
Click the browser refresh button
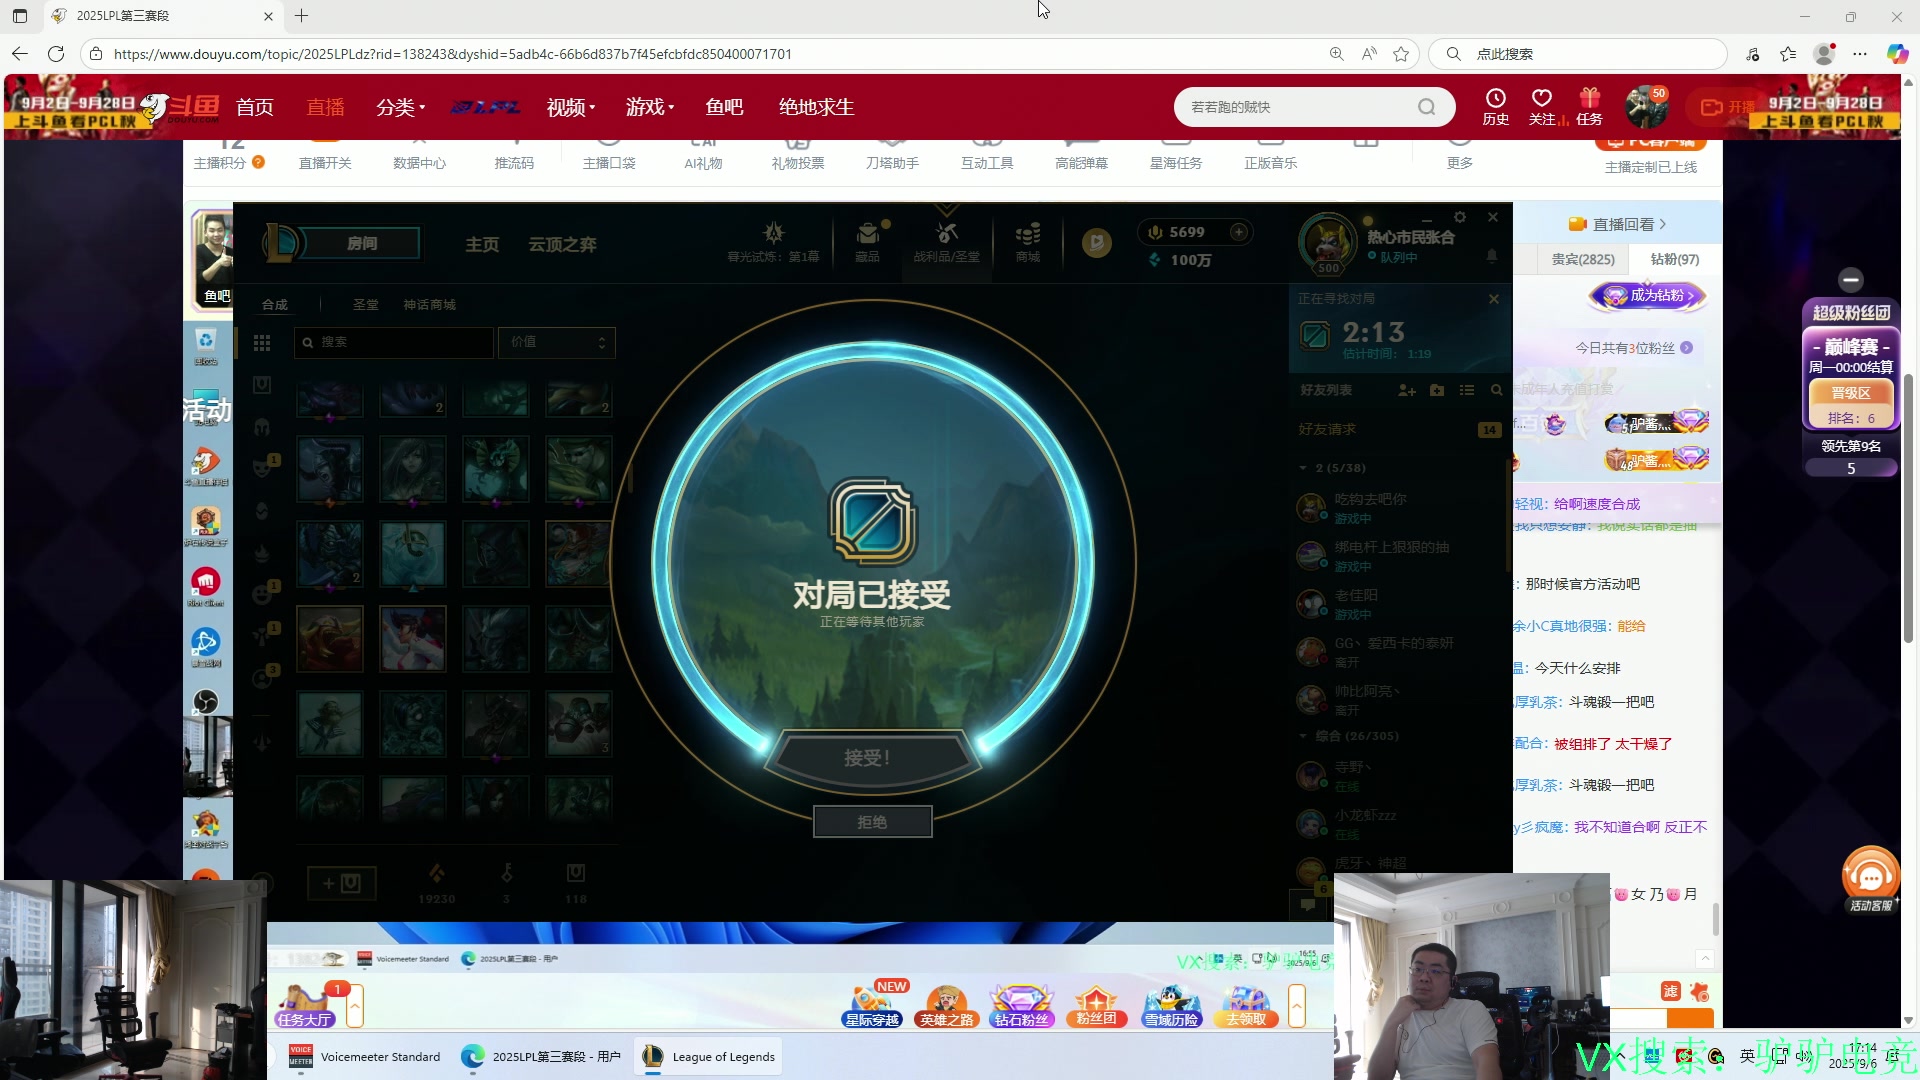click(x=56, y=54)
